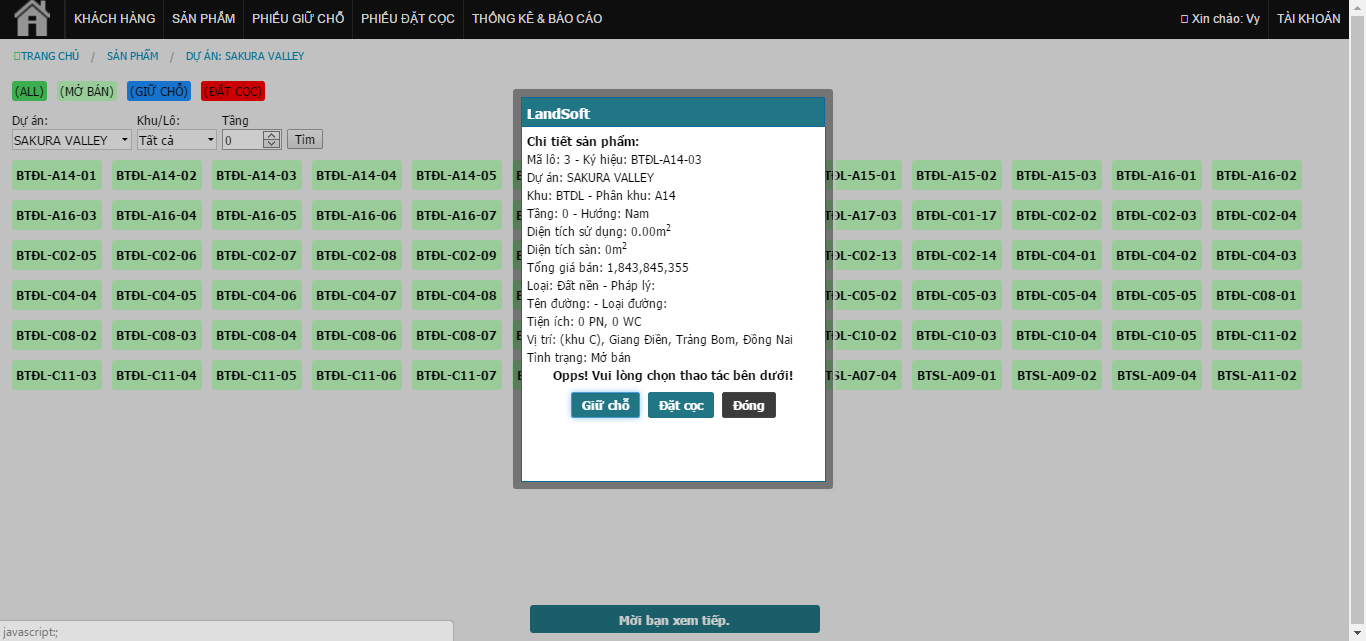Viewport: 1366px width, 641px height.
Task: Open the THỐNG KÊ & BÁO CÁO menu
Action: (x=537, y=19)
